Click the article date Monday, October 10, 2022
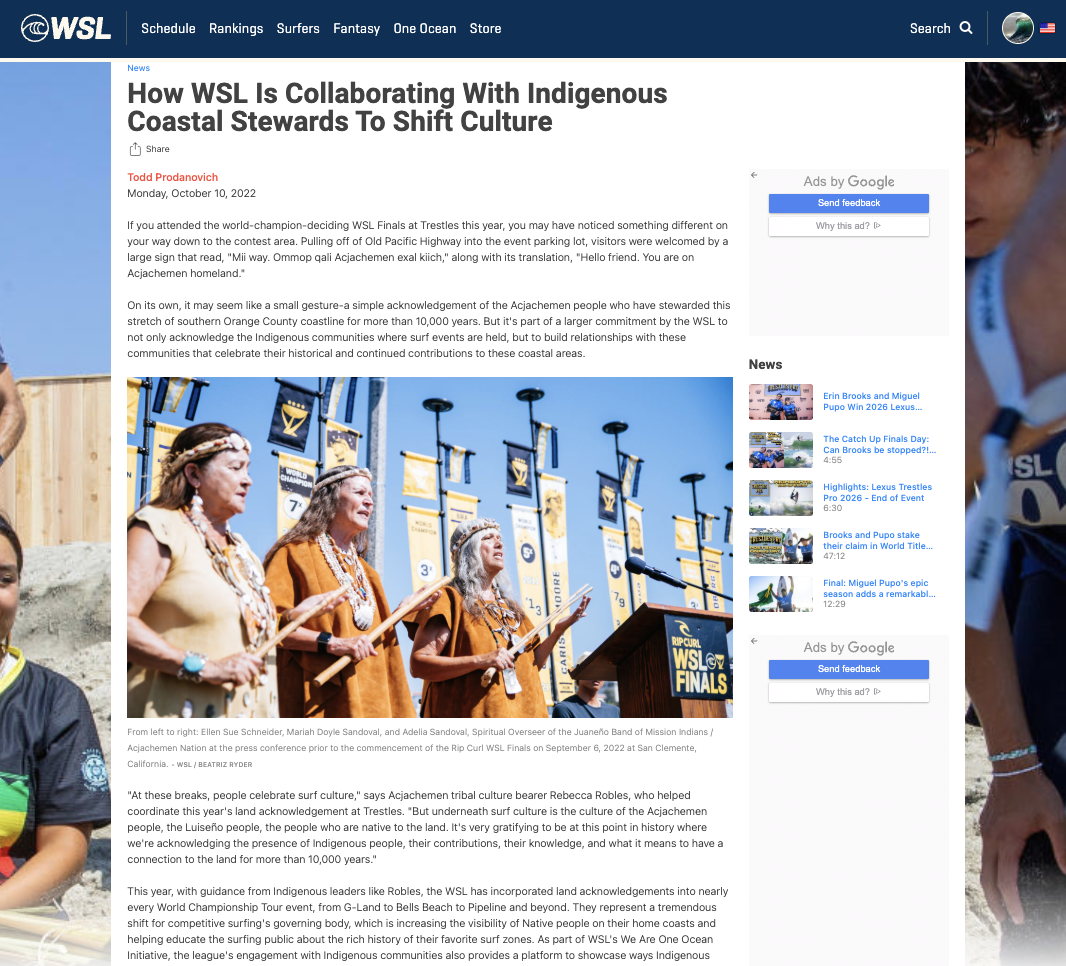 [x=192, y=193]
